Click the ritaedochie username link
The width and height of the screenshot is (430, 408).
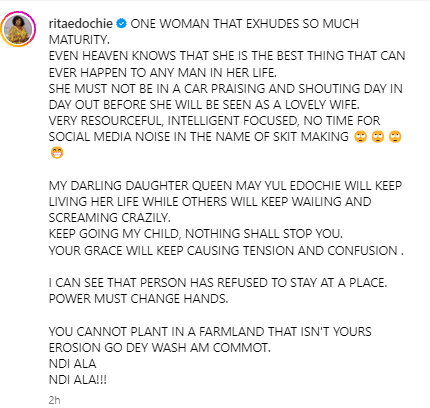pos(81,24)
